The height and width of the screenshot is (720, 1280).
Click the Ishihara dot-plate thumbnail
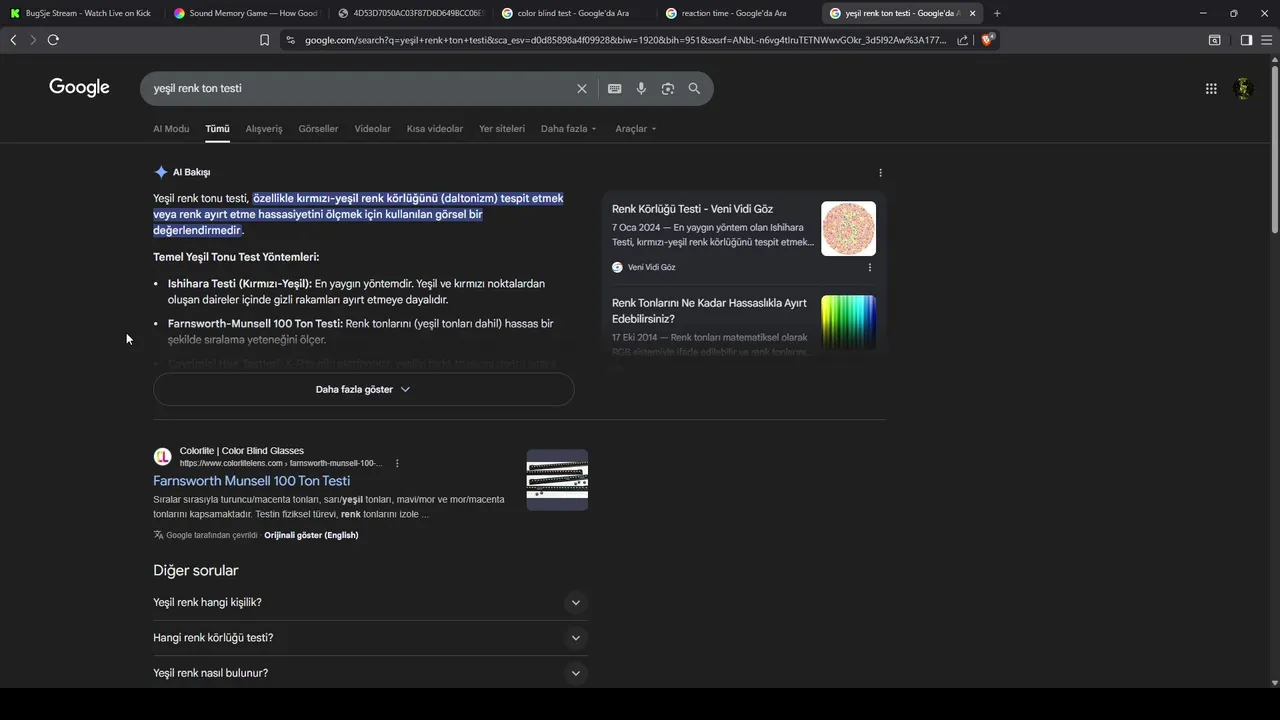pyautogui.click(x=848, y=228)
